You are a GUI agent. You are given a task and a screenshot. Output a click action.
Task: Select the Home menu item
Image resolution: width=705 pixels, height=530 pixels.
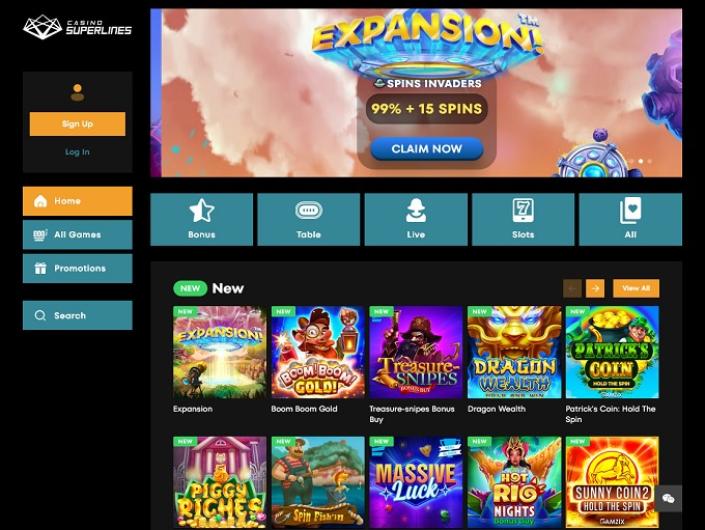77,201
